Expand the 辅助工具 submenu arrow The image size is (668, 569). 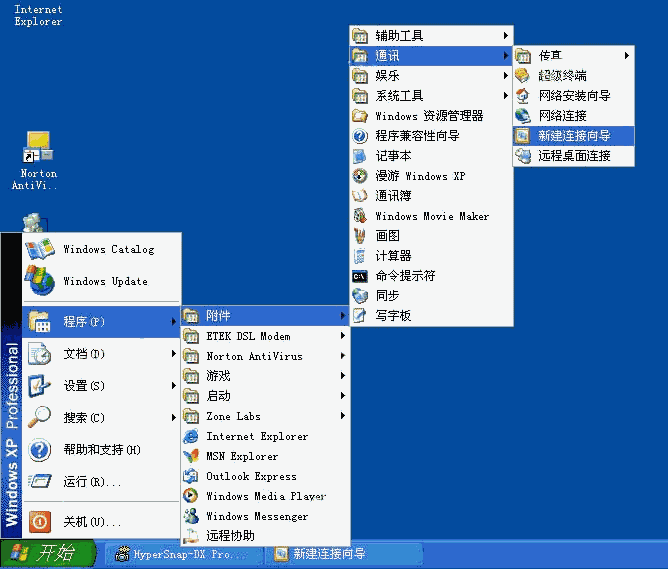coord(505,35)
